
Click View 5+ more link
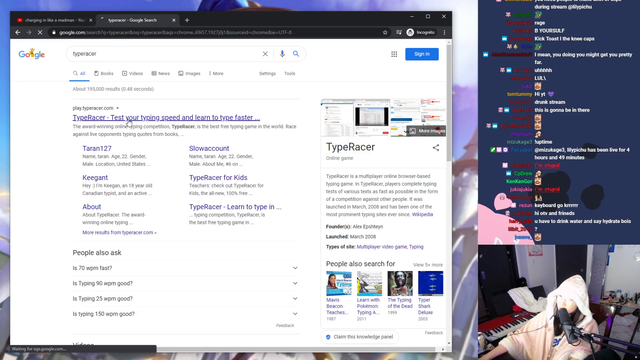[x=428, y=265]
